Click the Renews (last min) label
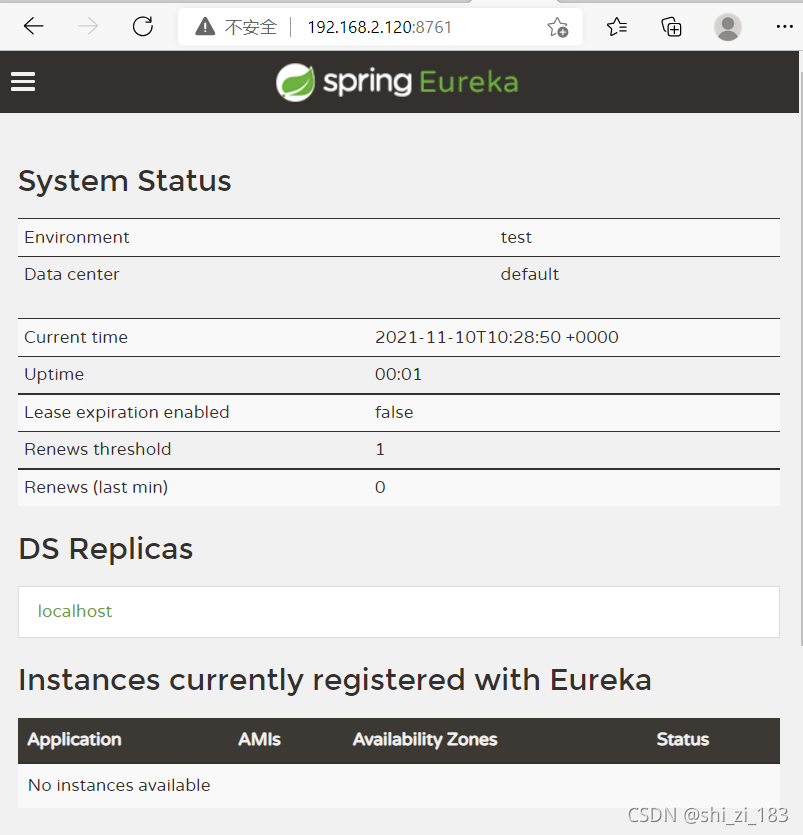The width and height of the screenshot is (803, 835). pos(96,487)
